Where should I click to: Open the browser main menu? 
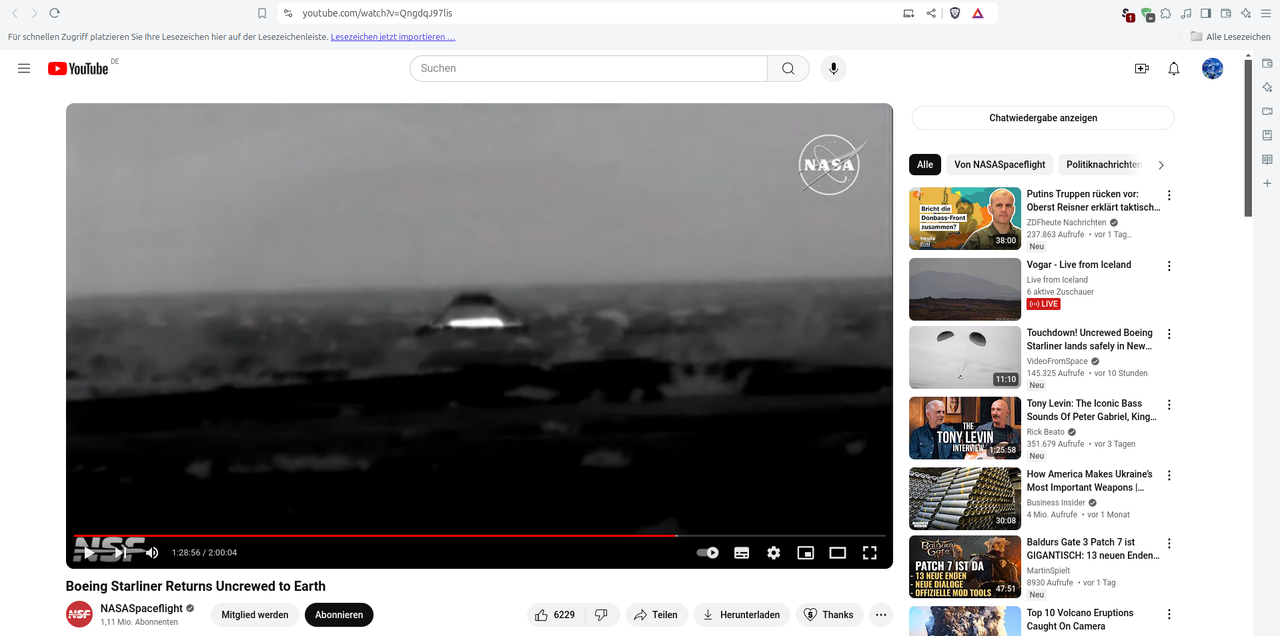1266,13
